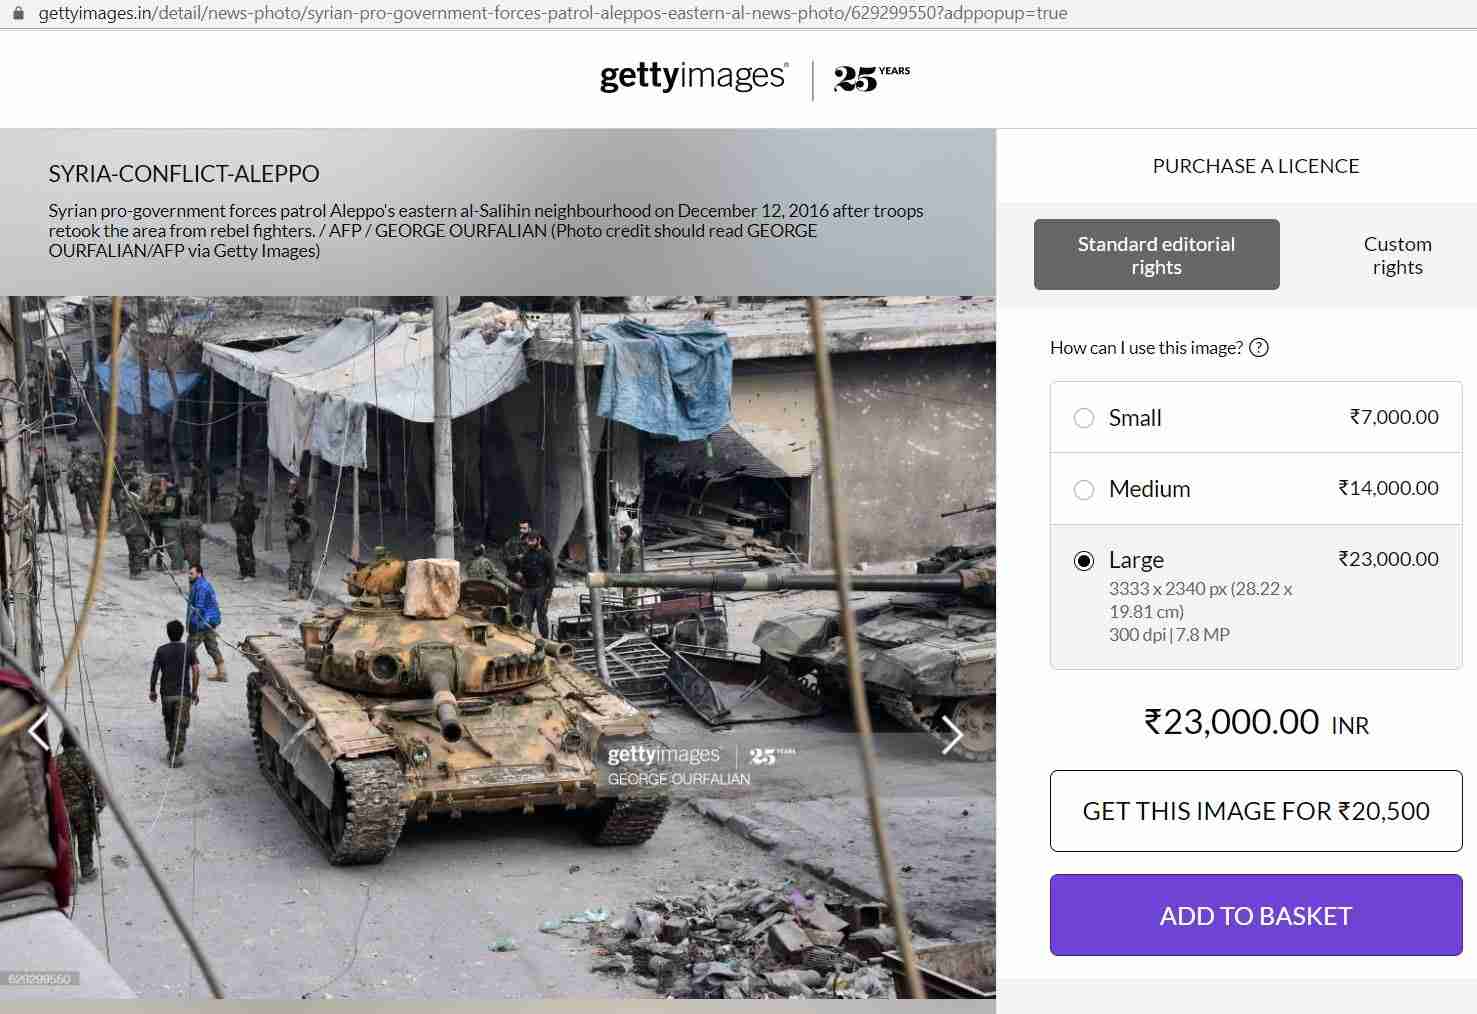Image resolution: width=1477 pixels, height=1014 pixels.
Task: Click the Getty Images watermark on the photo
Action: pyautogui.click(x=701, y=765)
